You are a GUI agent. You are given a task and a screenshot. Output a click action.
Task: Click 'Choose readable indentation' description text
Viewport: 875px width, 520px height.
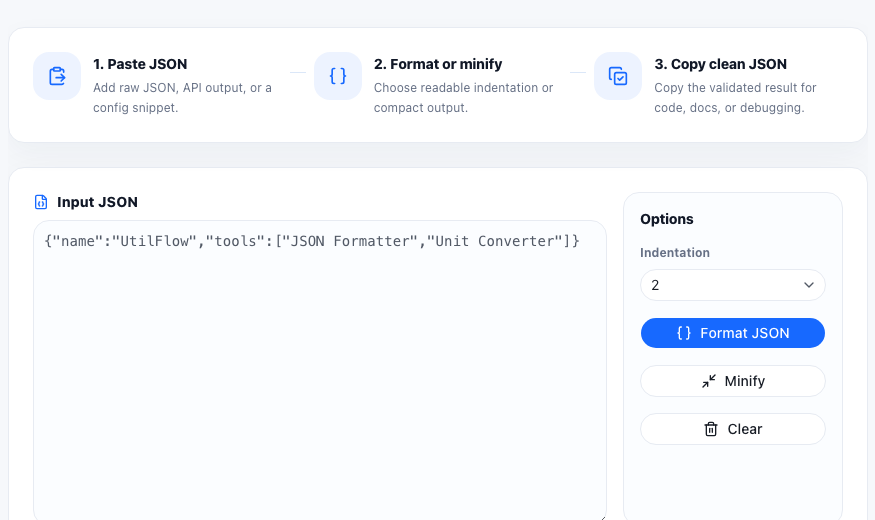[x=463, y=98]
